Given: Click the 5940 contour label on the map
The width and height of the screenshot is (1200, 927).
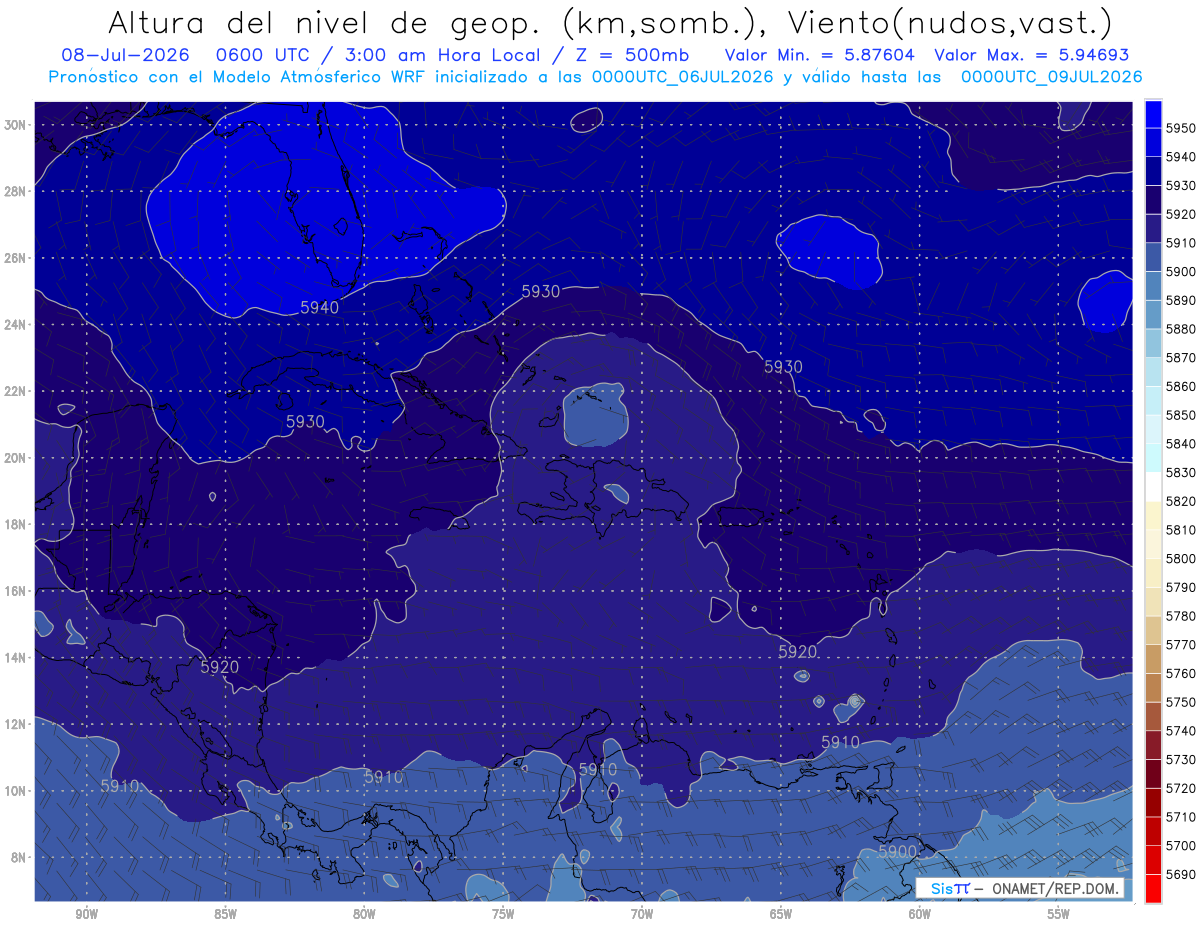Looking at the screenshot, I should (x=320, y=307).
